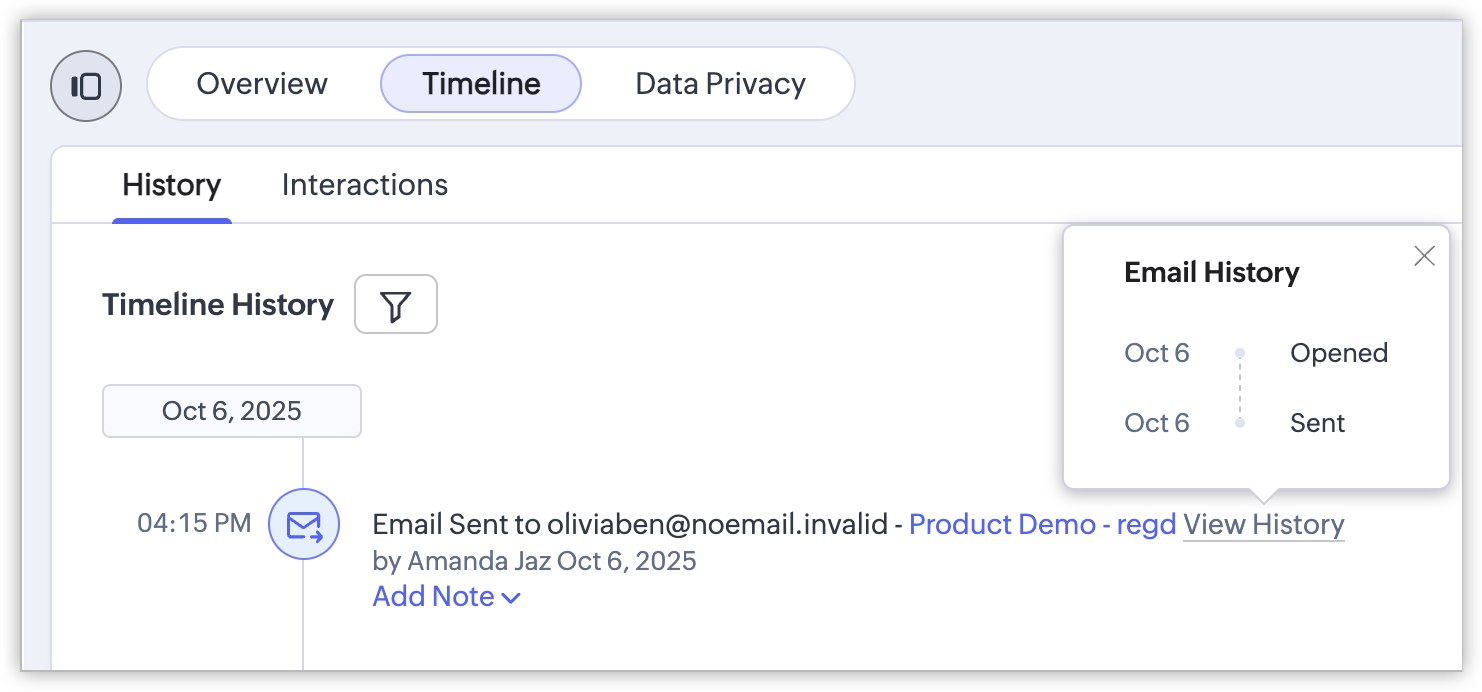This screenshot has width=1482, height=692.
Task: Click the Oct 6, 2025 date marker
Action: coord(232,411)
